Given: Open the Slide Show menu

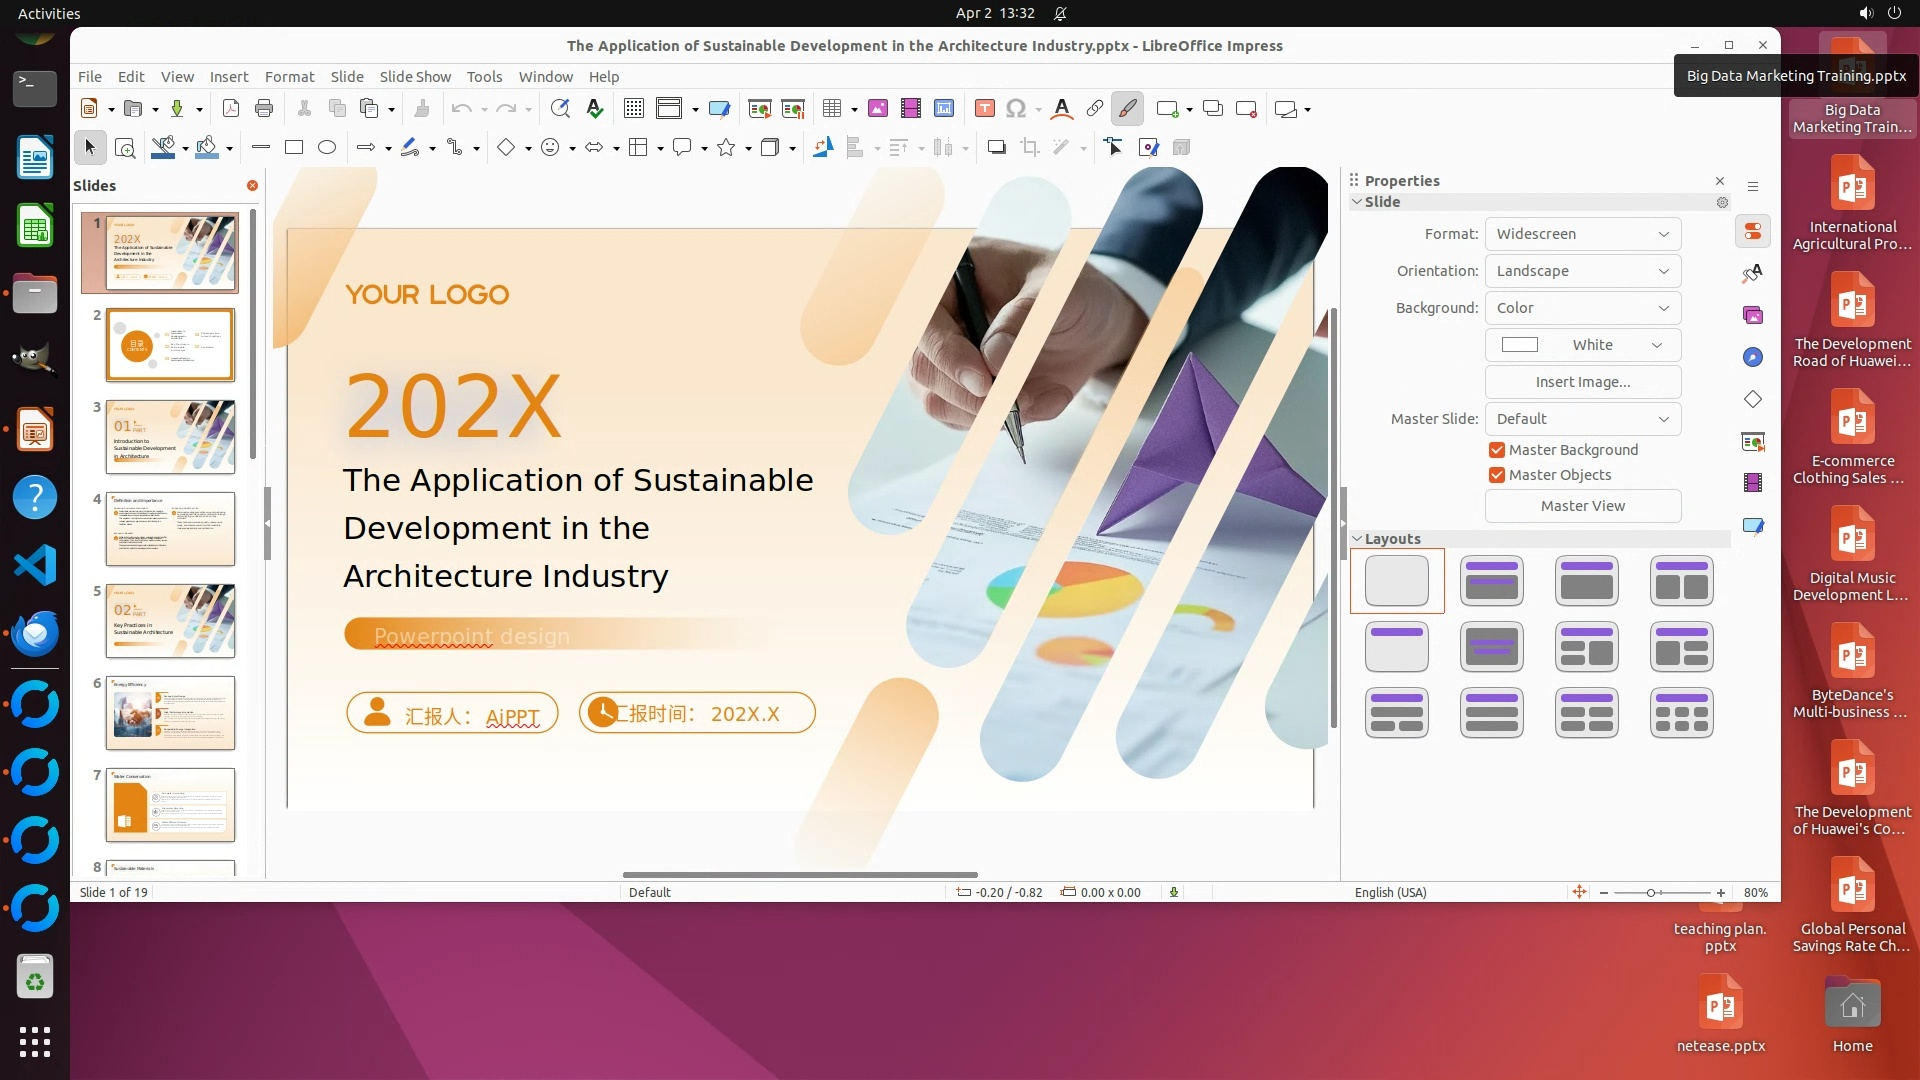Looking at the screenshot, I should [x=415, y=77].
